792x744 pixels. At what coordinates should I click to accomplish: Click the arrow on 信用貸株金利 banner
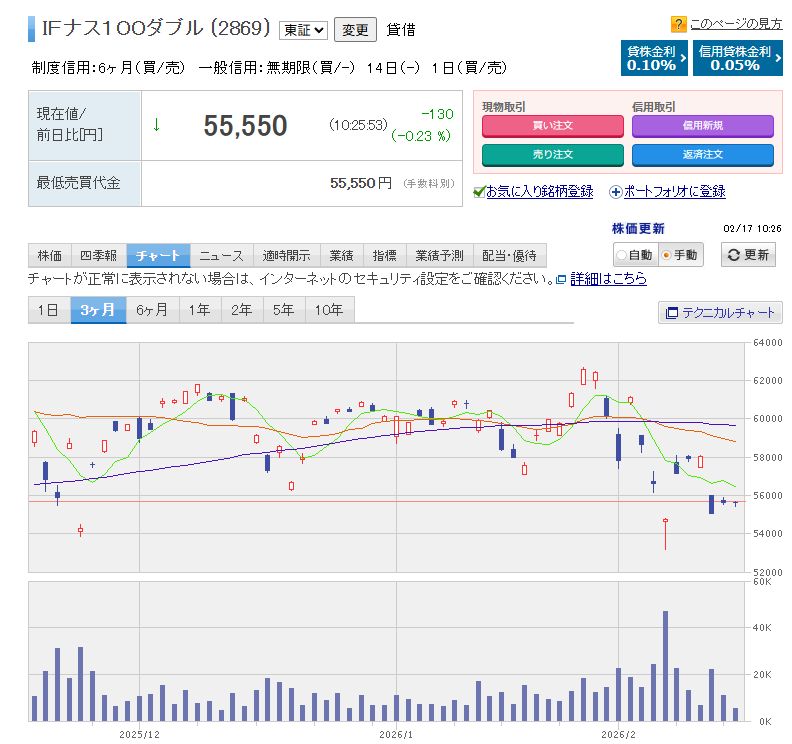[x=777, y=58]
